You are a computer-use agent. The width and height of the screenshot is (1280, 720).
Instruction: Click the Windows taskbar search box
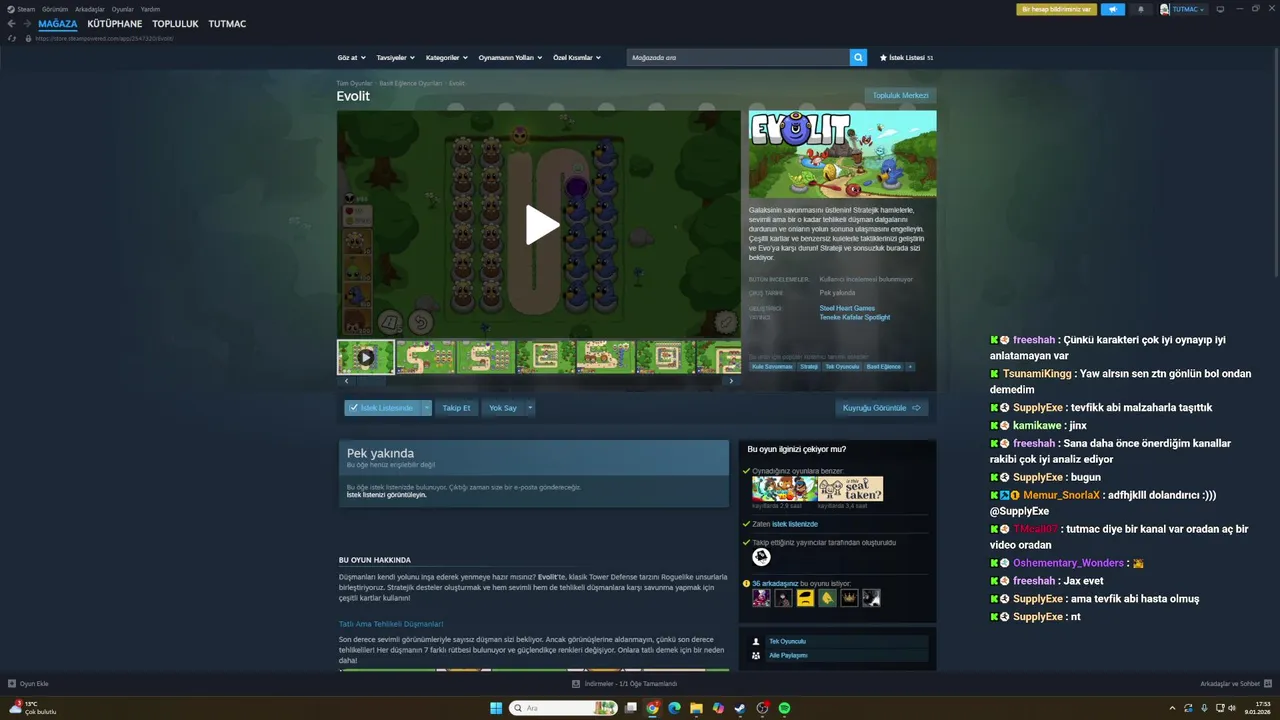(564, 708)
